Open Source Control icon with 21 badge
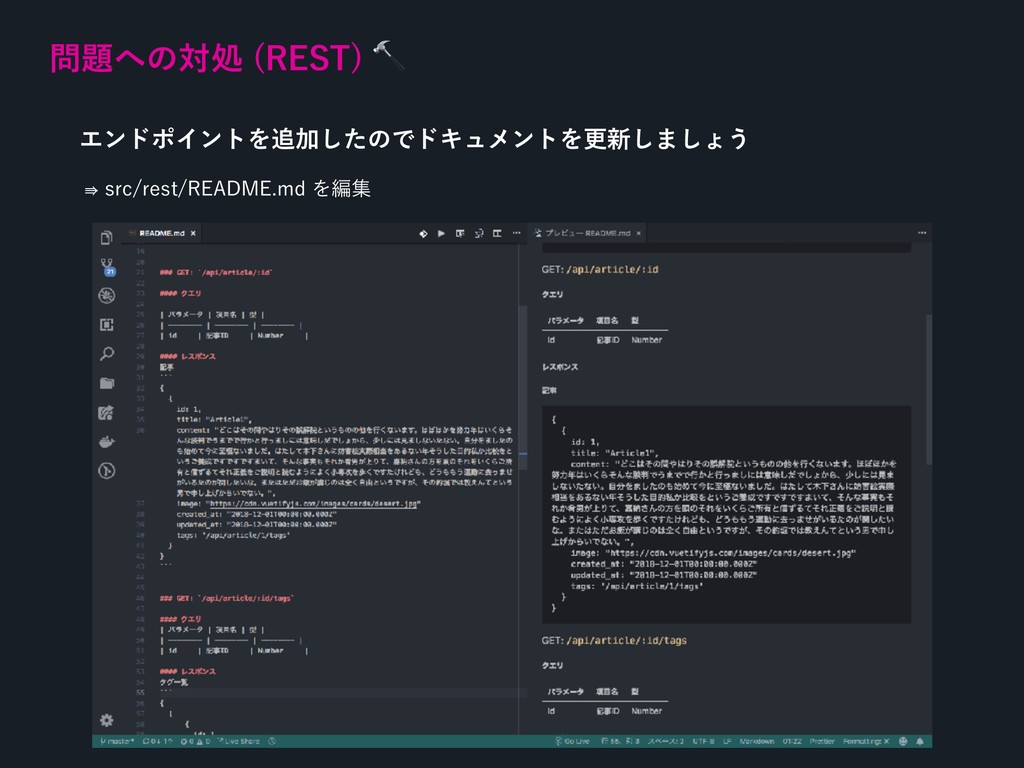This screenshot has width=1024, height=768. (x=107, y=266)
